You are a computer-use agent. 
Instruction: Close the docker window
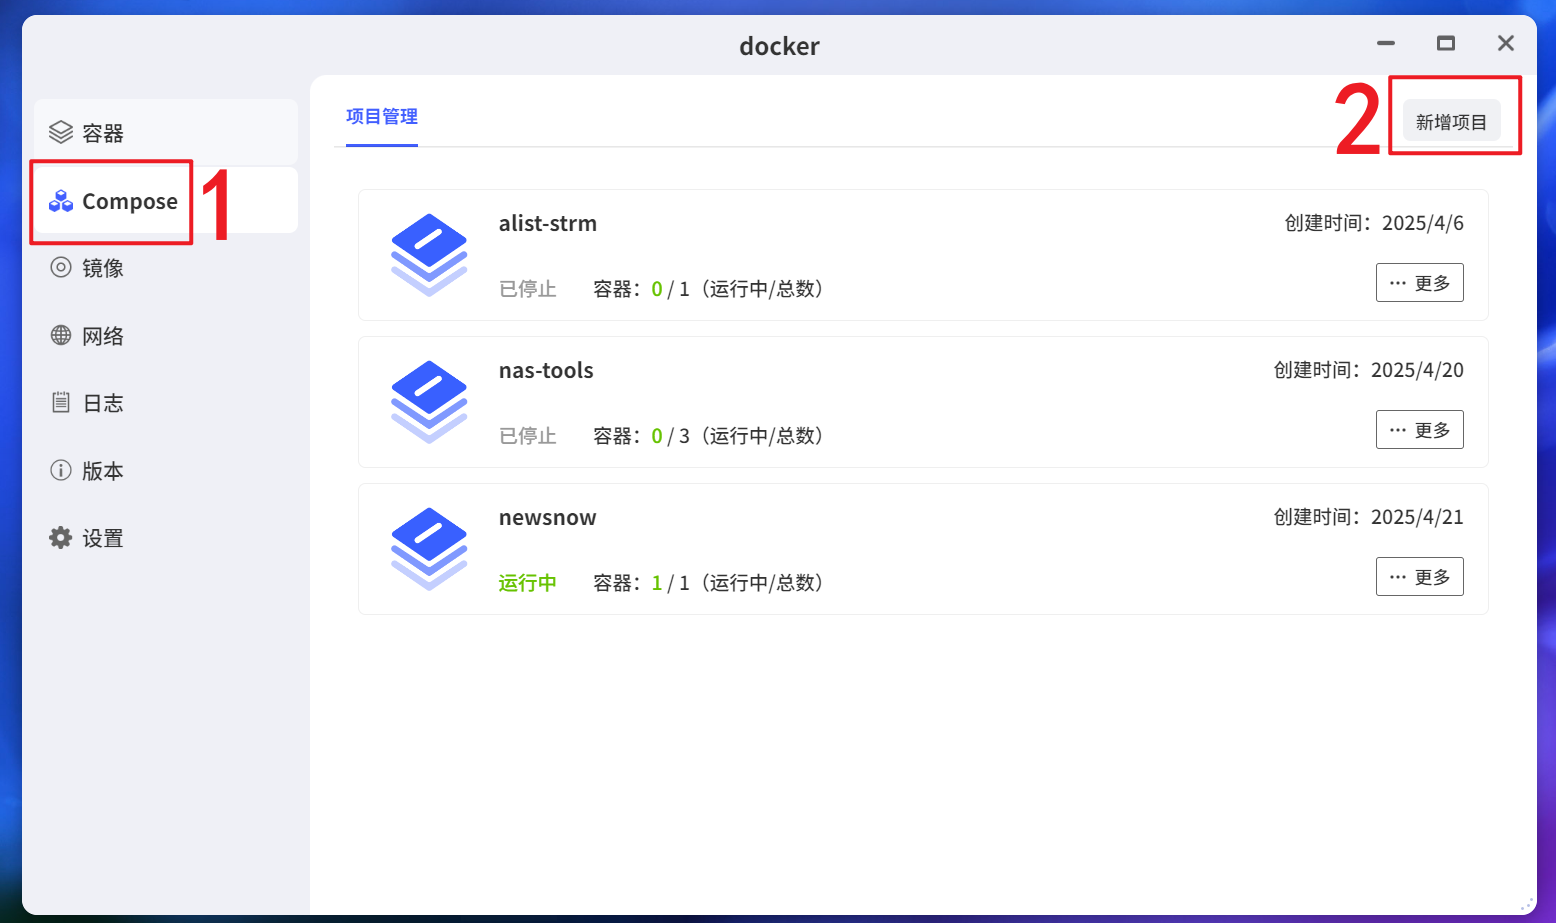click(x=1506, y=43)
